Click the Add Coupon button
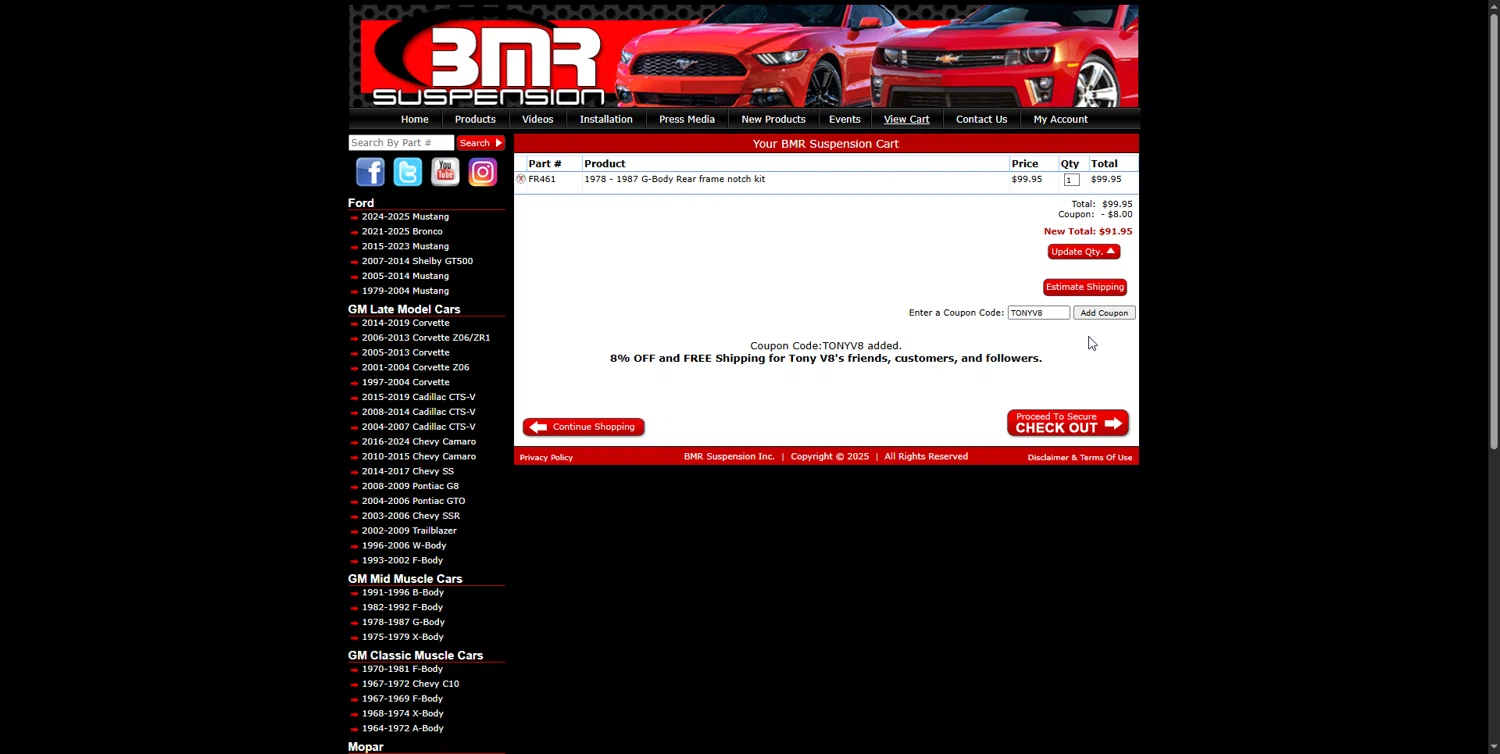The image size is (1500, 754). click(x=1104, y=313)
